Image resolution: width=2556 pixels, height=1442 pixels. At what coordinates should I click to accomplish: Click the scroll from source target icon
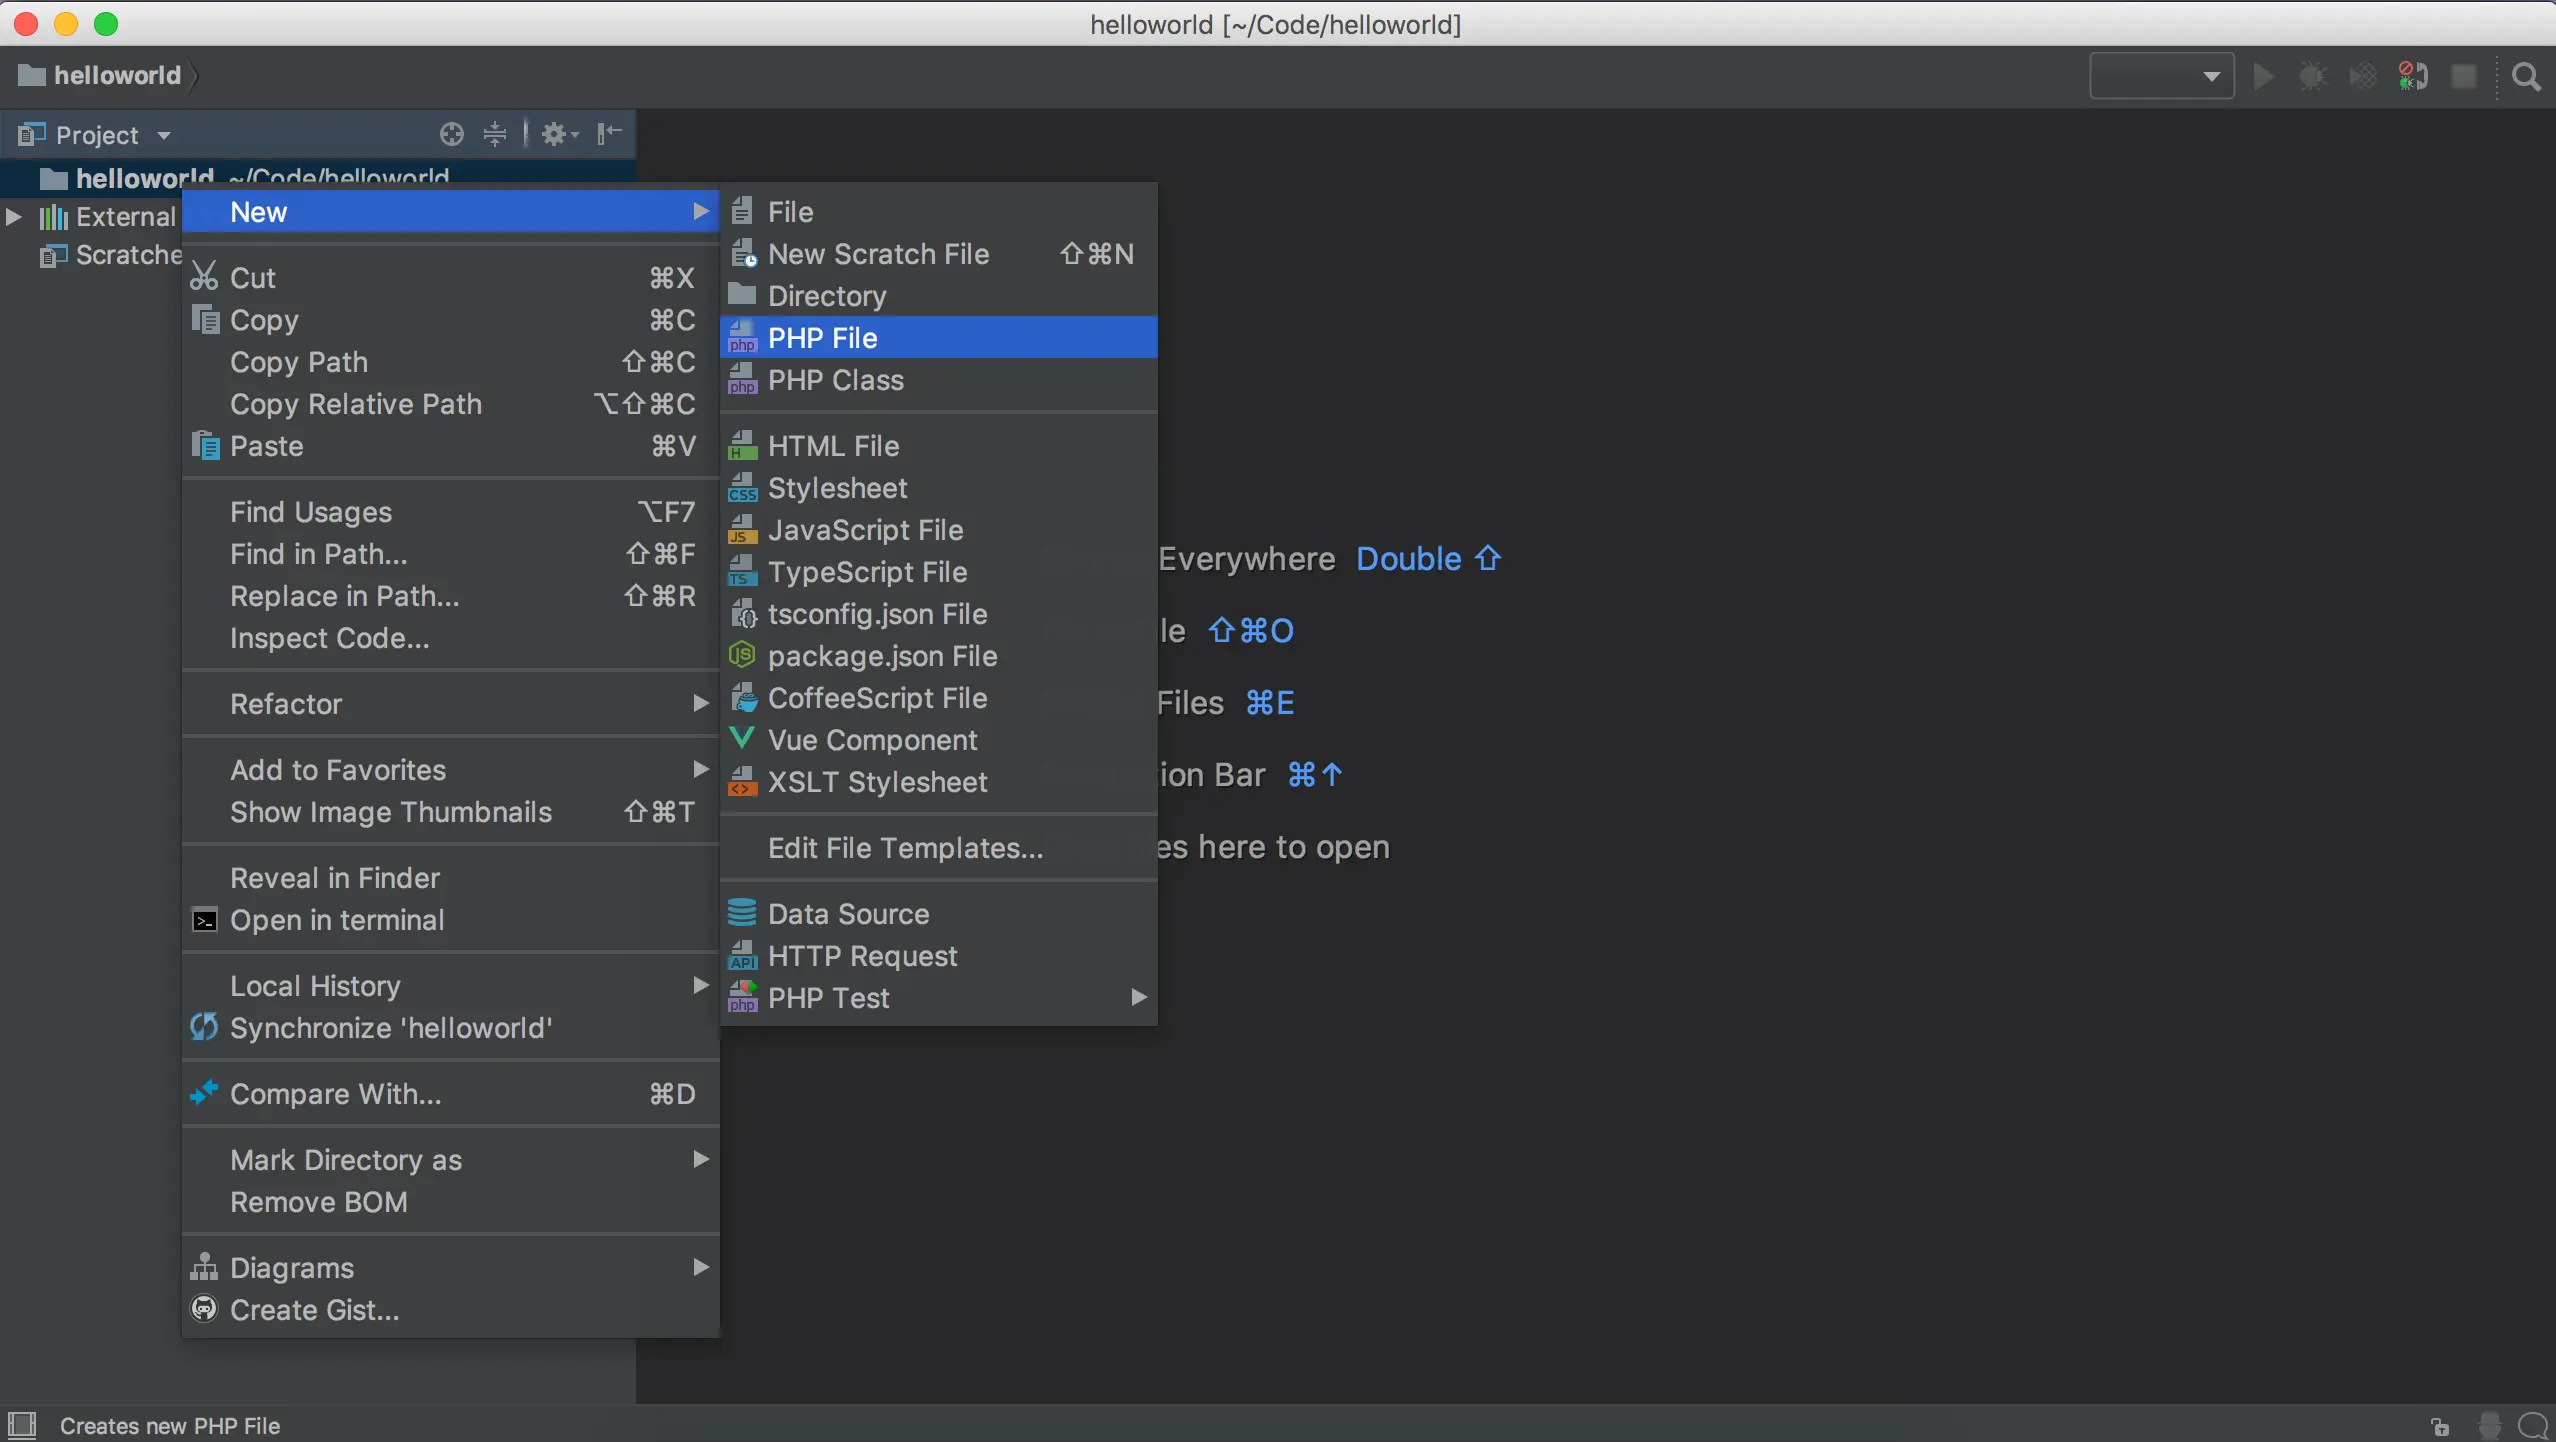point(452,134)
